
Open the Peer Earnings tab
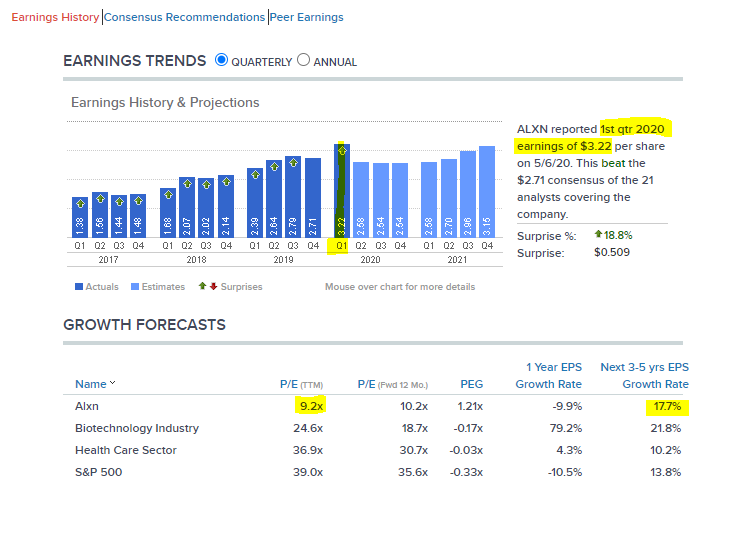click(x=306, y=17)
